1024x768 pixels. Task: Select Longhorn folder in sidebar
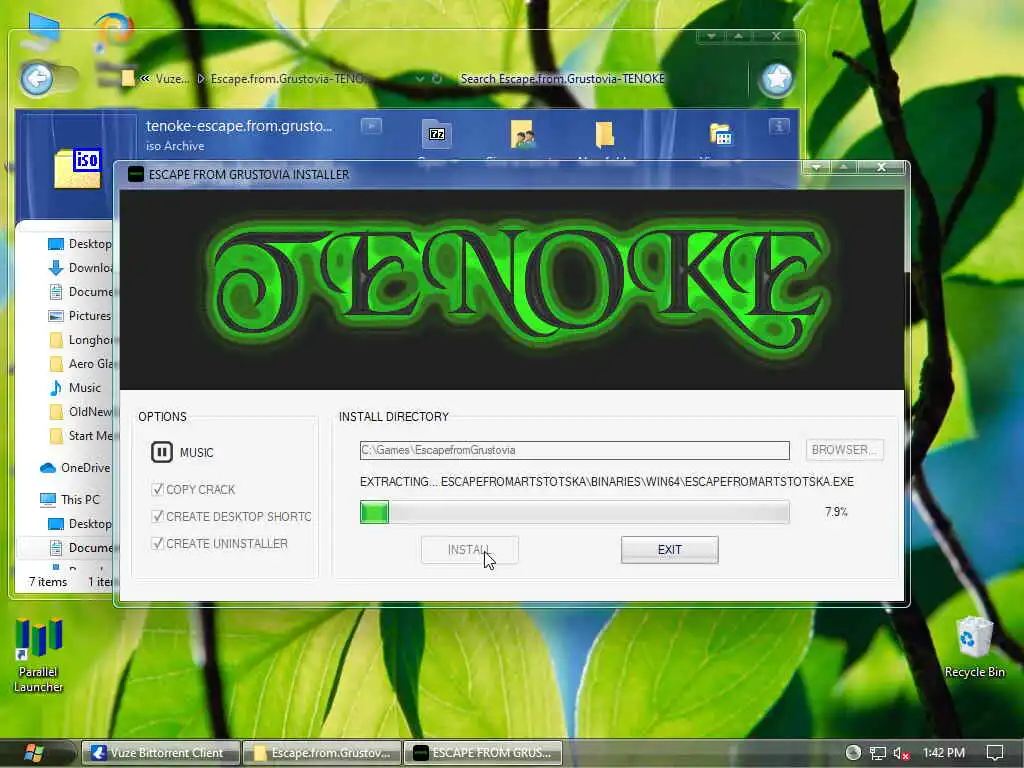click(80, 340)
